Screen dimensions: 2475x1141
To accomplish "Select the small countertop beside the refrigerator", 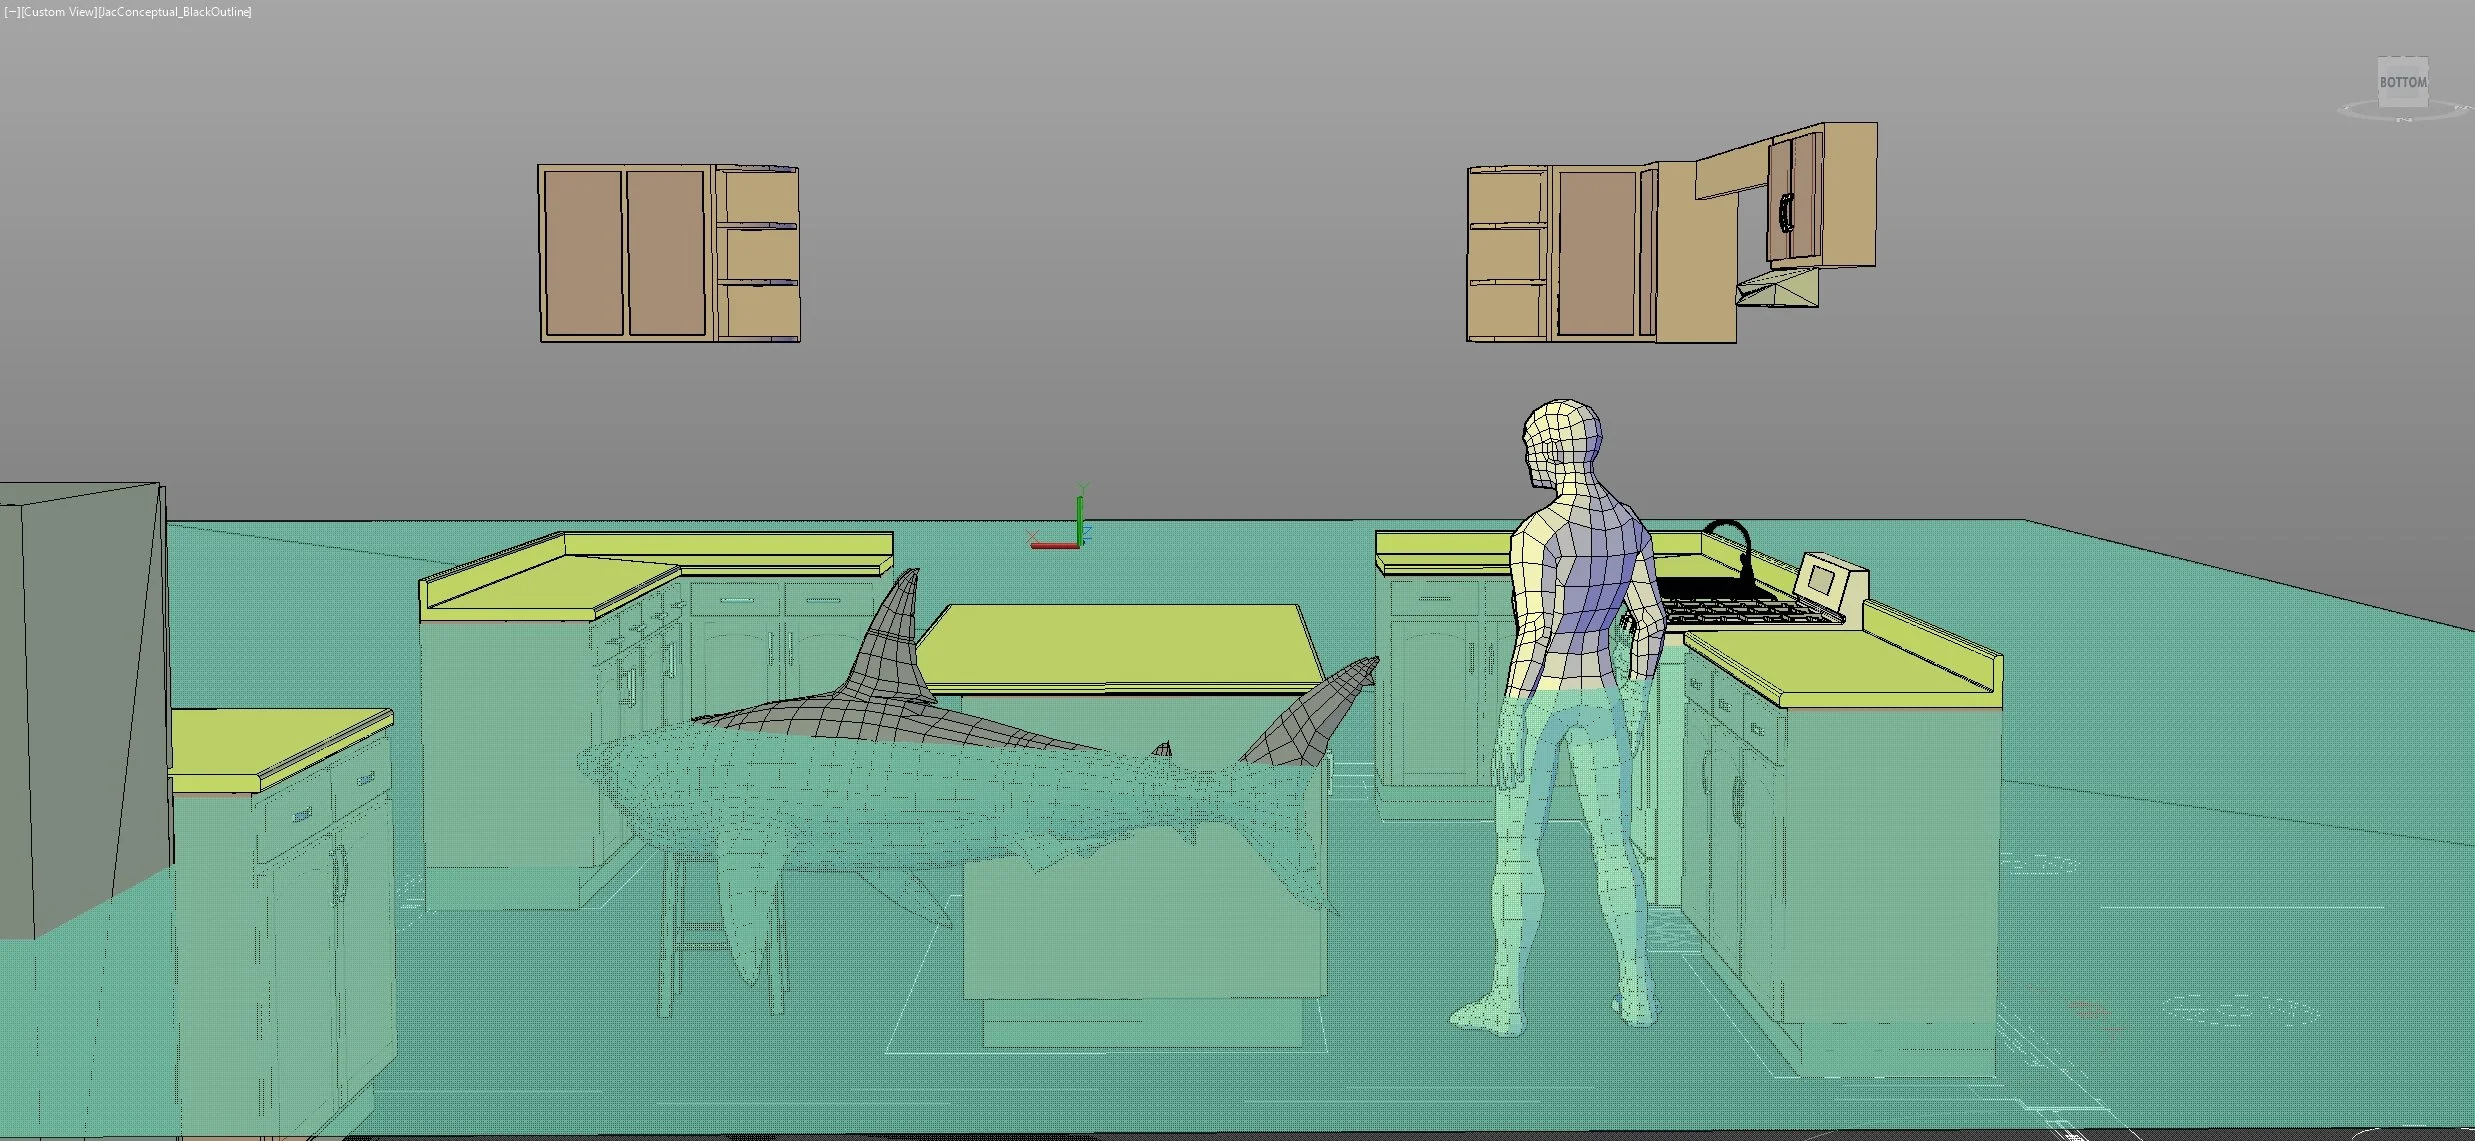I will point(280,750).
